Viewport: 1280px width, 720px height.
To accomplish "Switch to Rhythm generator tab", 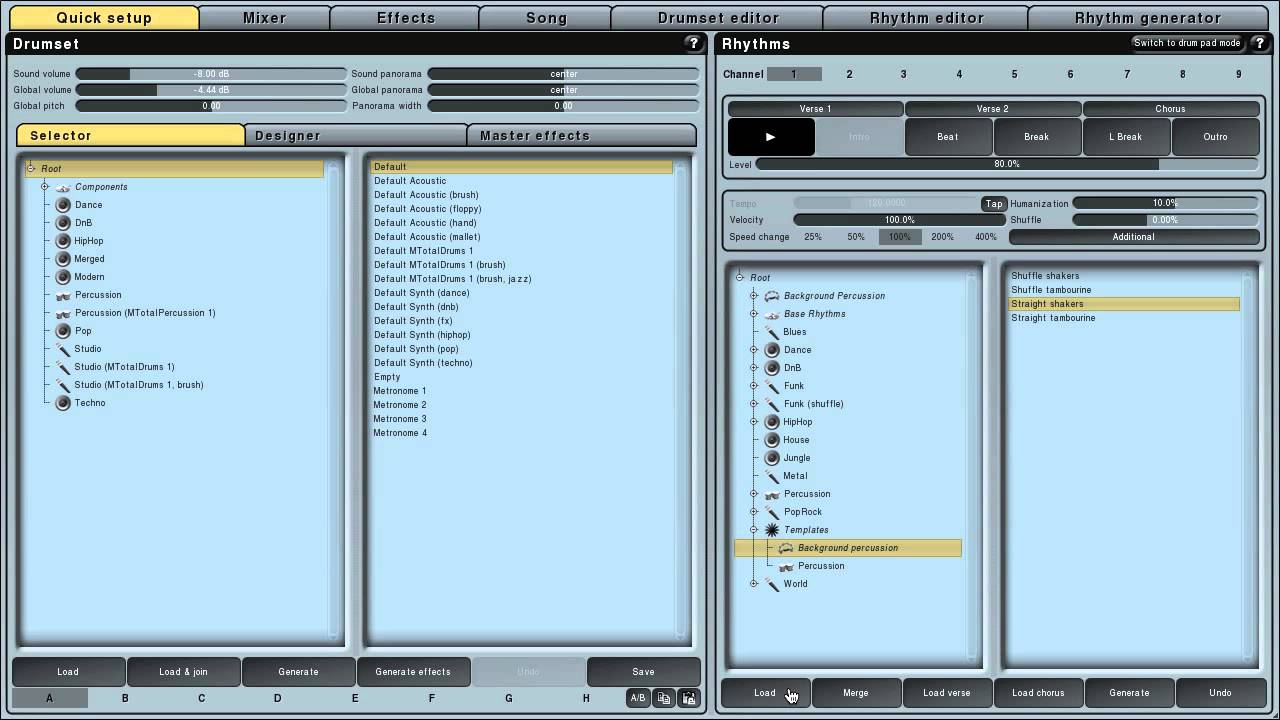I will (x=1148, y=18).
